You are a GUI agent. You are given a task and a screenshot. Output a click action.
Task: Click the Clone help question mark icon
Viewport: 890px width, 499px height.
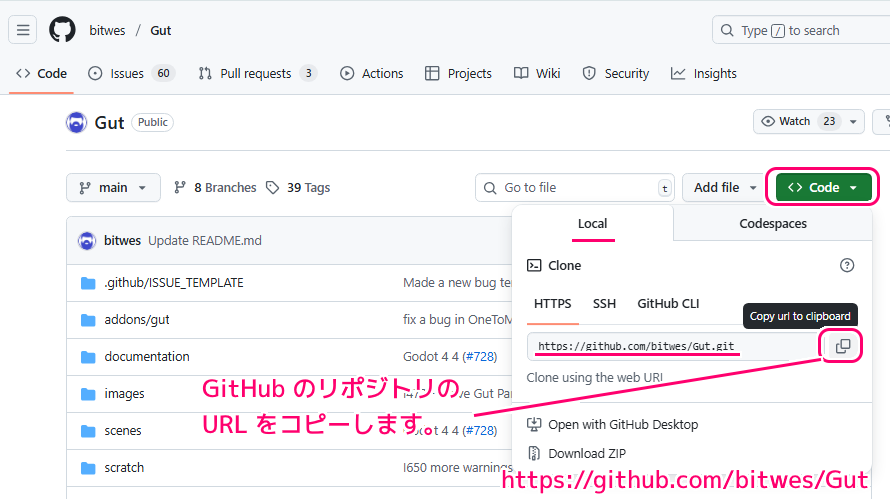[x=847, y=265]
